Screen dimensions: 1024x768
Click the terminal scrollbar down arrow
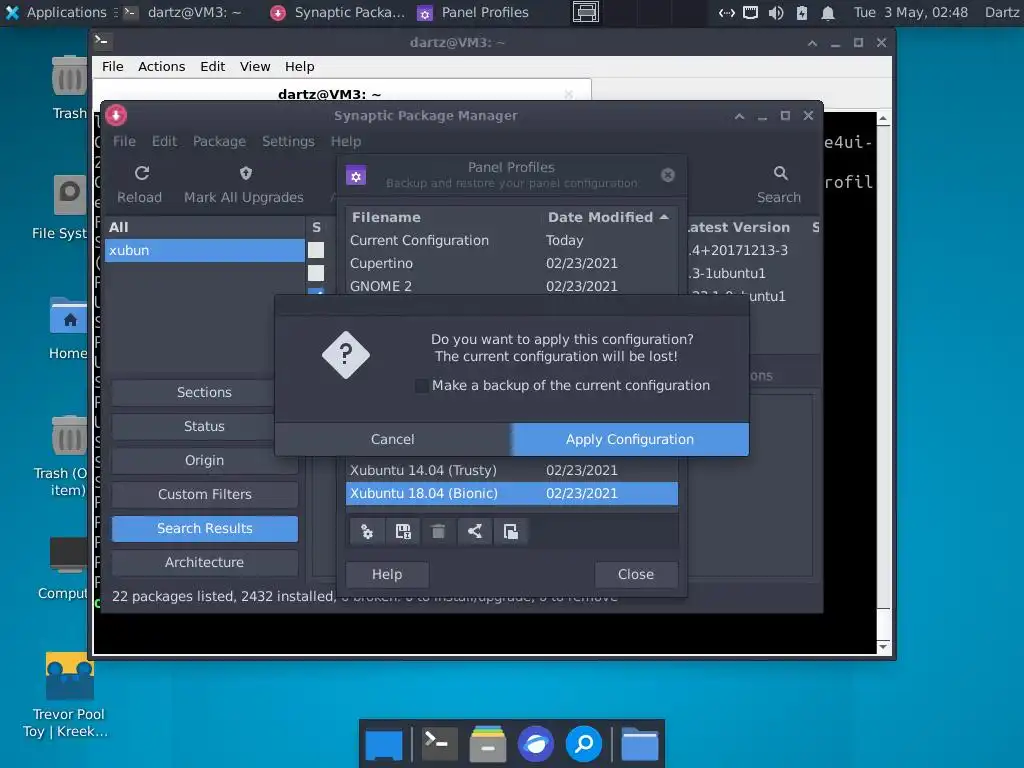point(883,647)
